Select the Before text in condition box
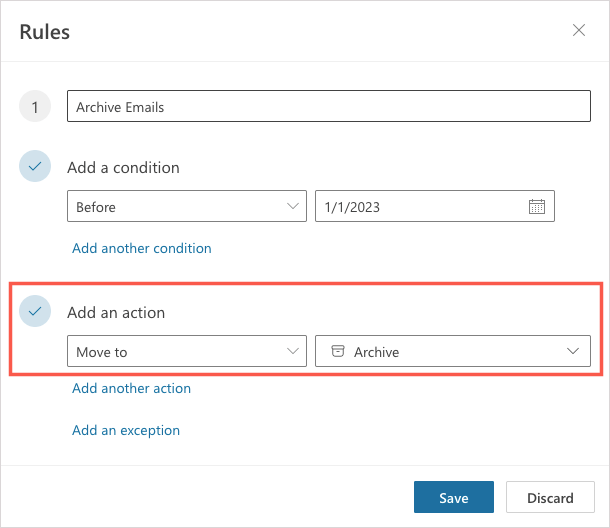The height and width of the screenshot is (528, 610). click(x=96, y=207)
